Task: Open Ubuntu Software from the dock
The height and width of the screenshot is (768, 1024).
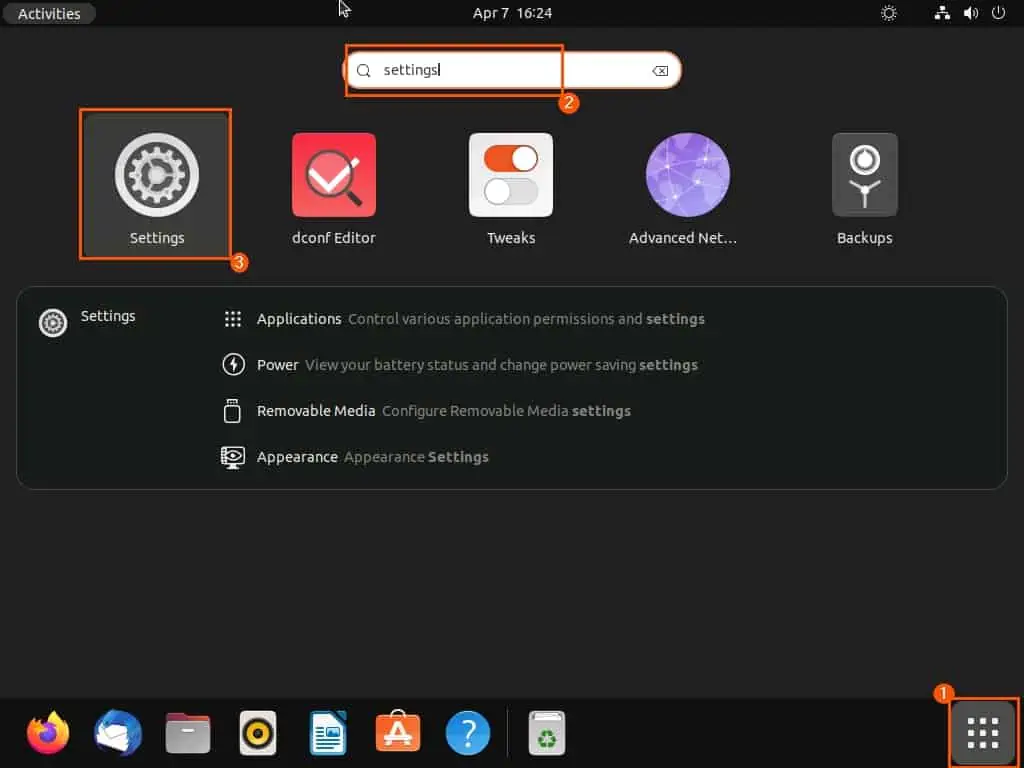Action: click(397, 733)
